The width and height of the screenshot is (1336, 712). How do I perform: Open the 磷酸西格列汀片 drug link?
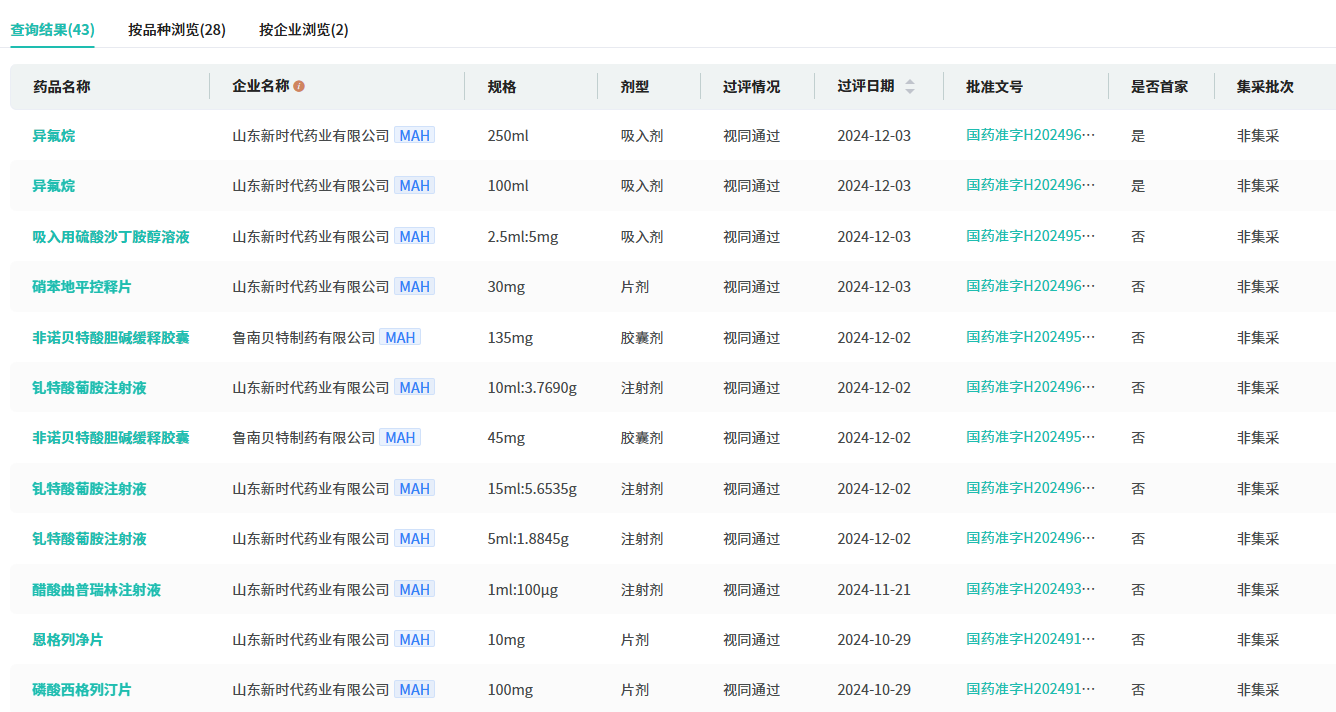[82, 690]
